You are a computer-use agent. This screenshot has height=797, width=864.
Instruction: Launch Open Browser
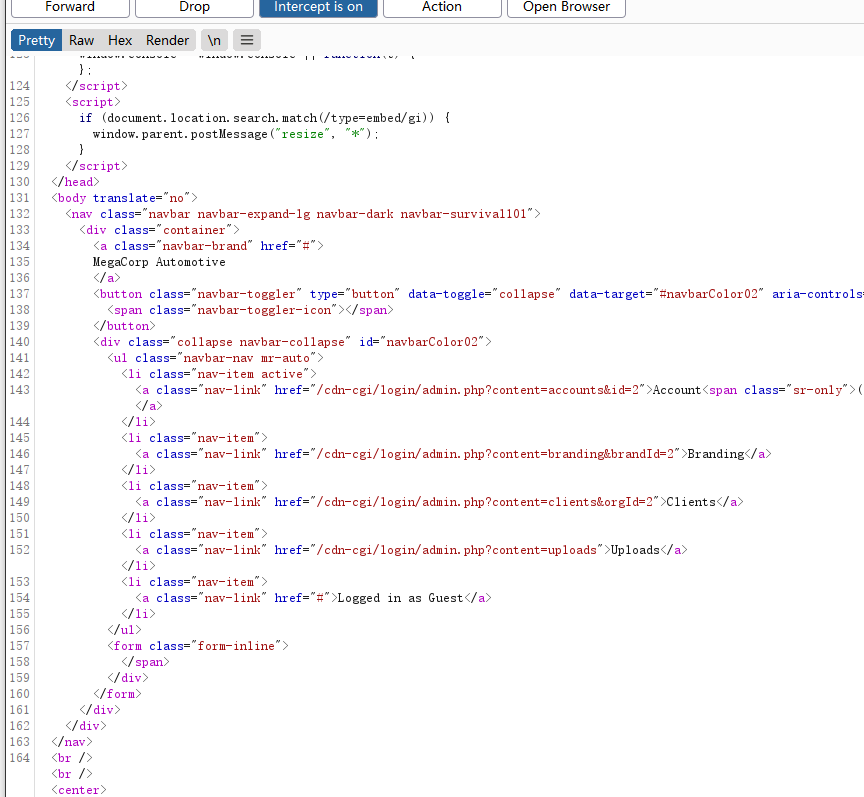566,7
